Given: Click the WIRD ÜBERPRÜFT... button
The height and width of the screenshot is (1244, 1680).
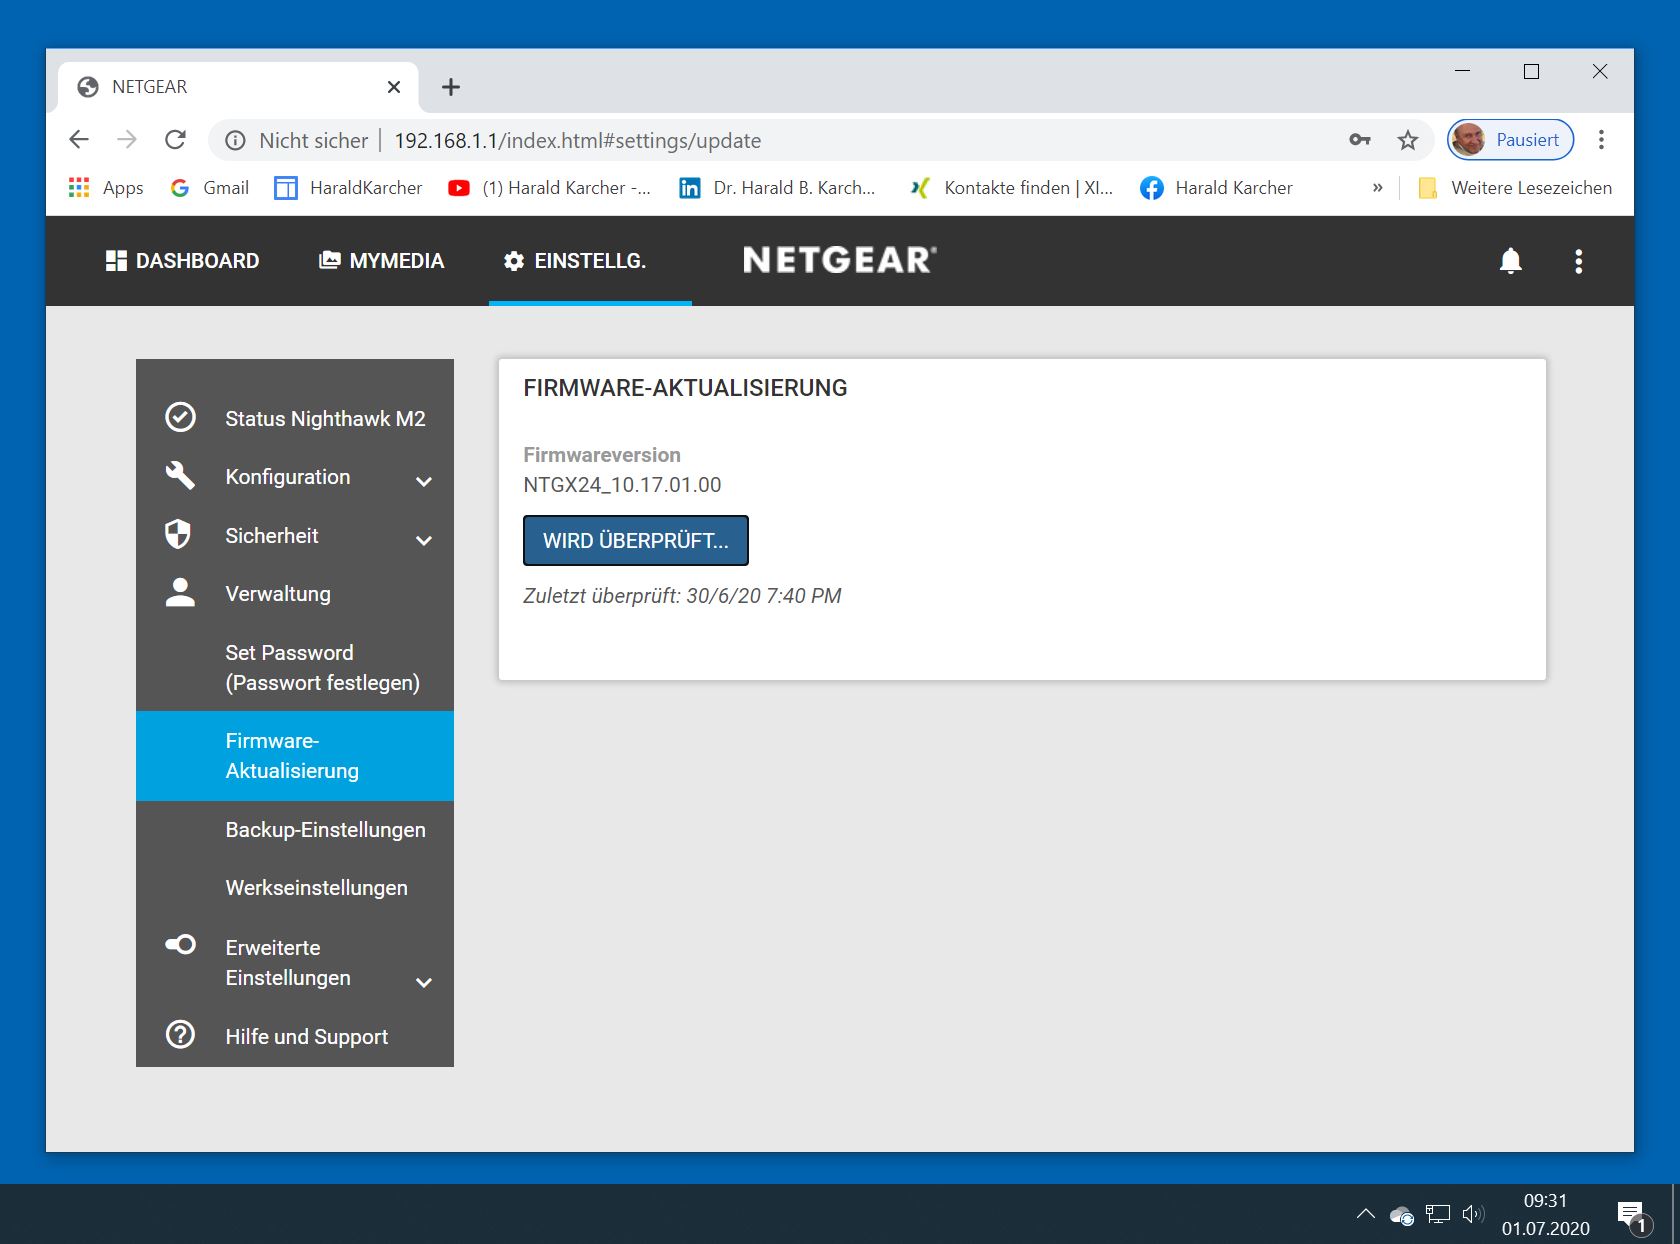Looking at the screenshot, I should (636, 540).
